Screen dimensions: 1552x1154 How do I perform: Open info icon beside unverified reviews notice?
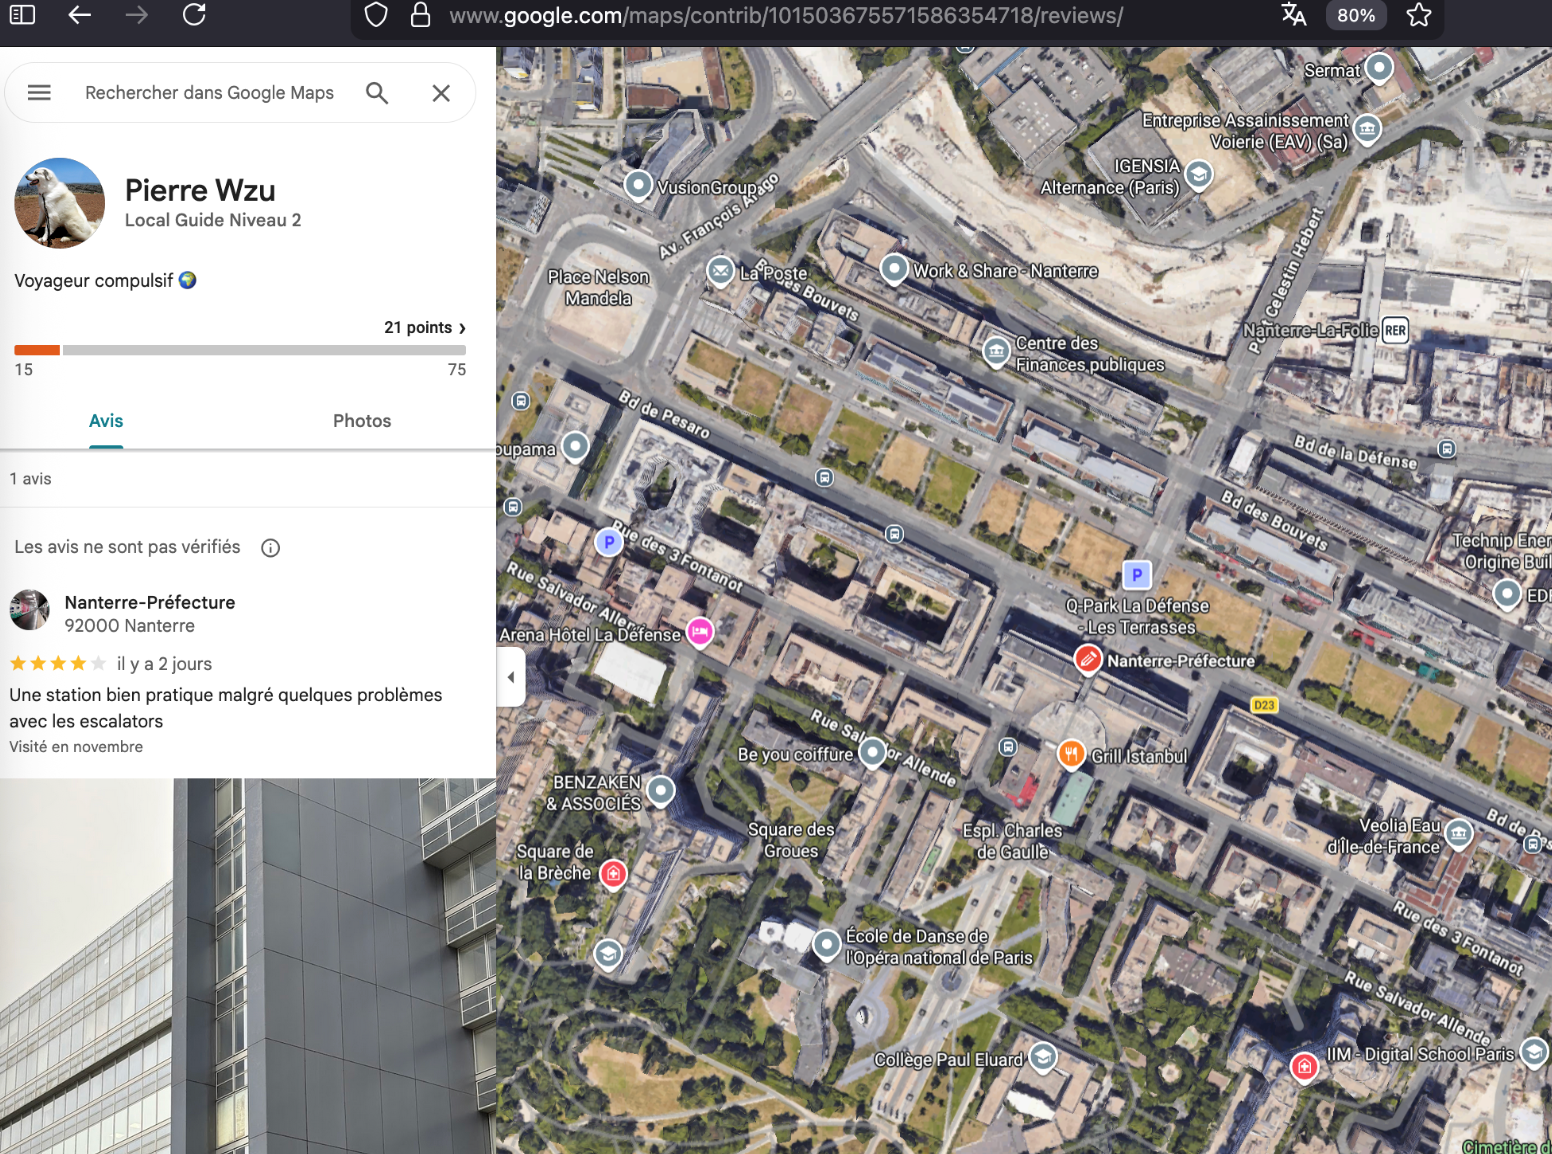pyautogui.click(x=270, y=548)
